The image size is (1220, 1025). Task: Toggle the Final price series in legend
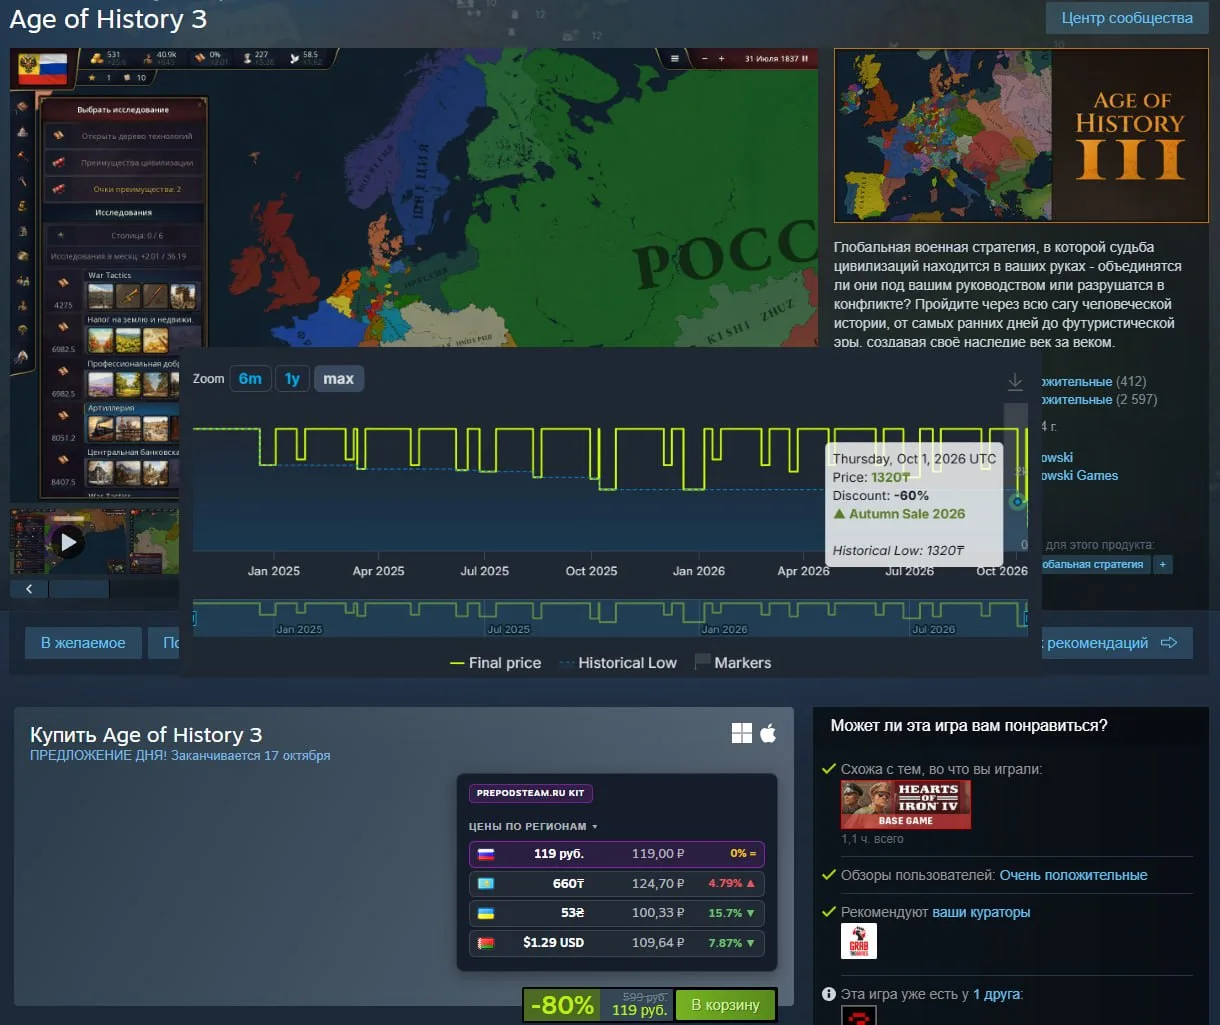pos(495,663)
